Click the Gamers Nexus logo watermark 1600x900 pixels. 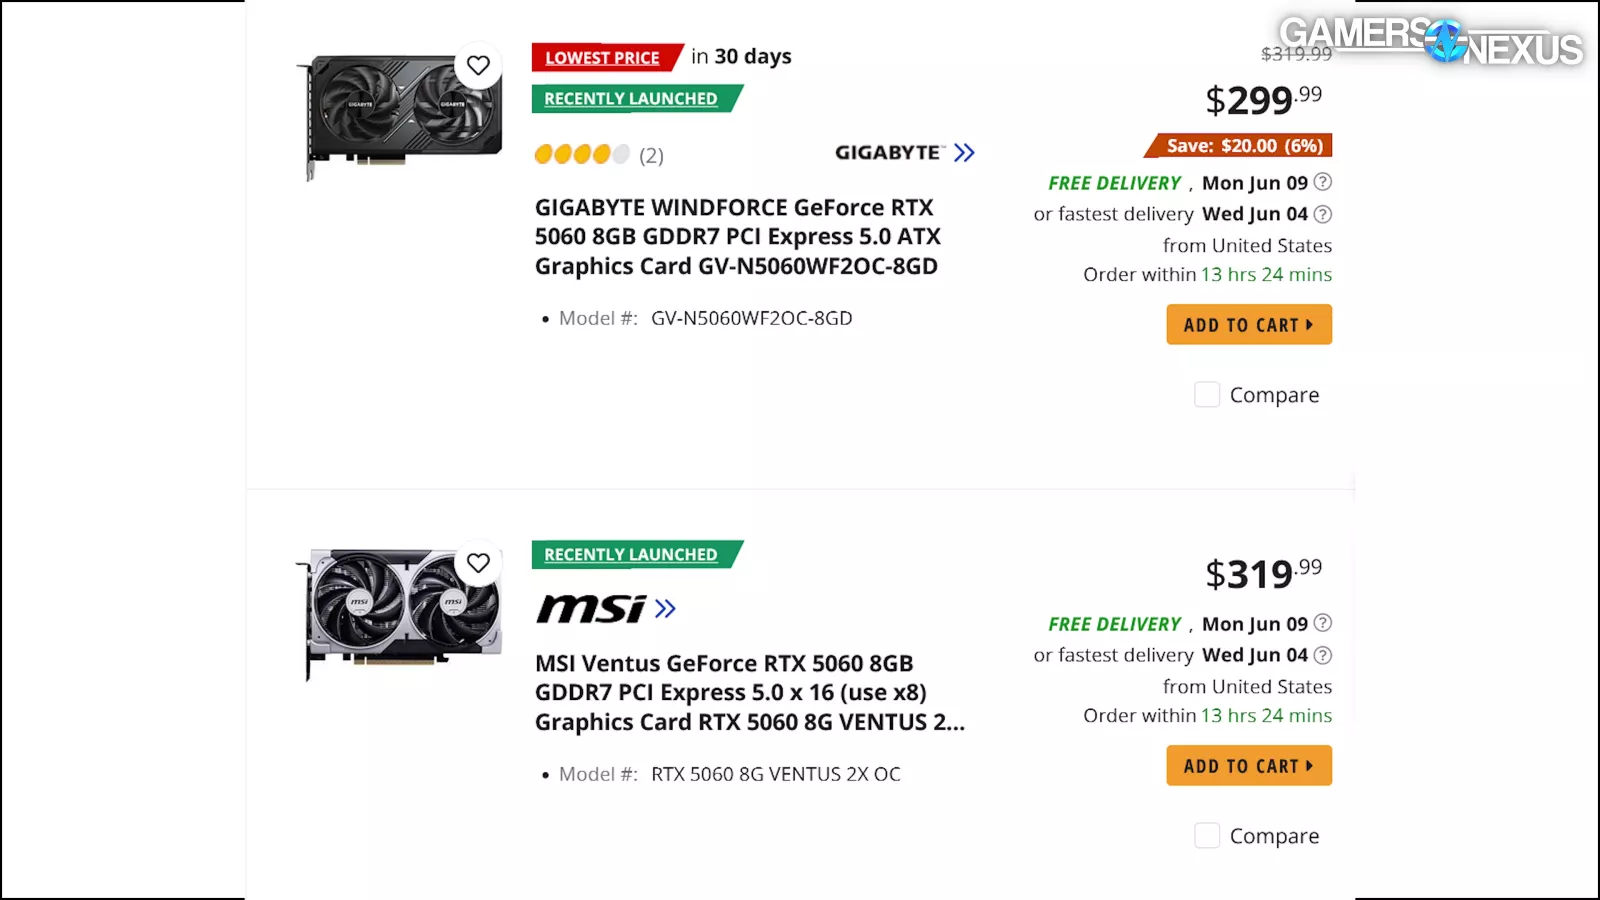tap(1430, 41)
